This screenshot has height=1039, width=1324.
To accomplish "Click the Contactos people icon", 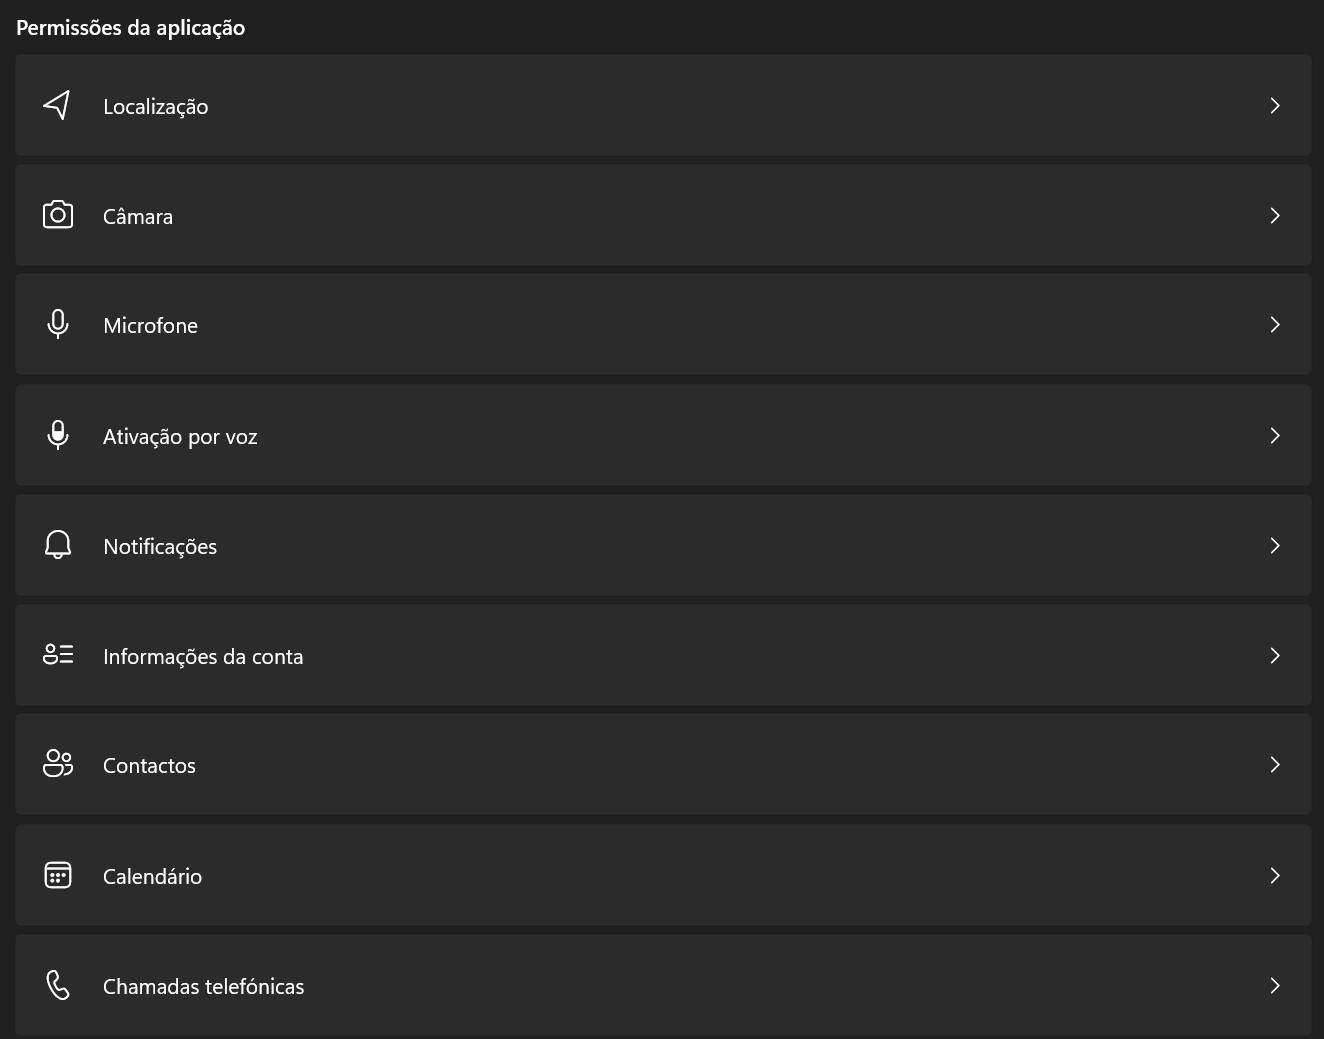I will (x=58, y=764).
